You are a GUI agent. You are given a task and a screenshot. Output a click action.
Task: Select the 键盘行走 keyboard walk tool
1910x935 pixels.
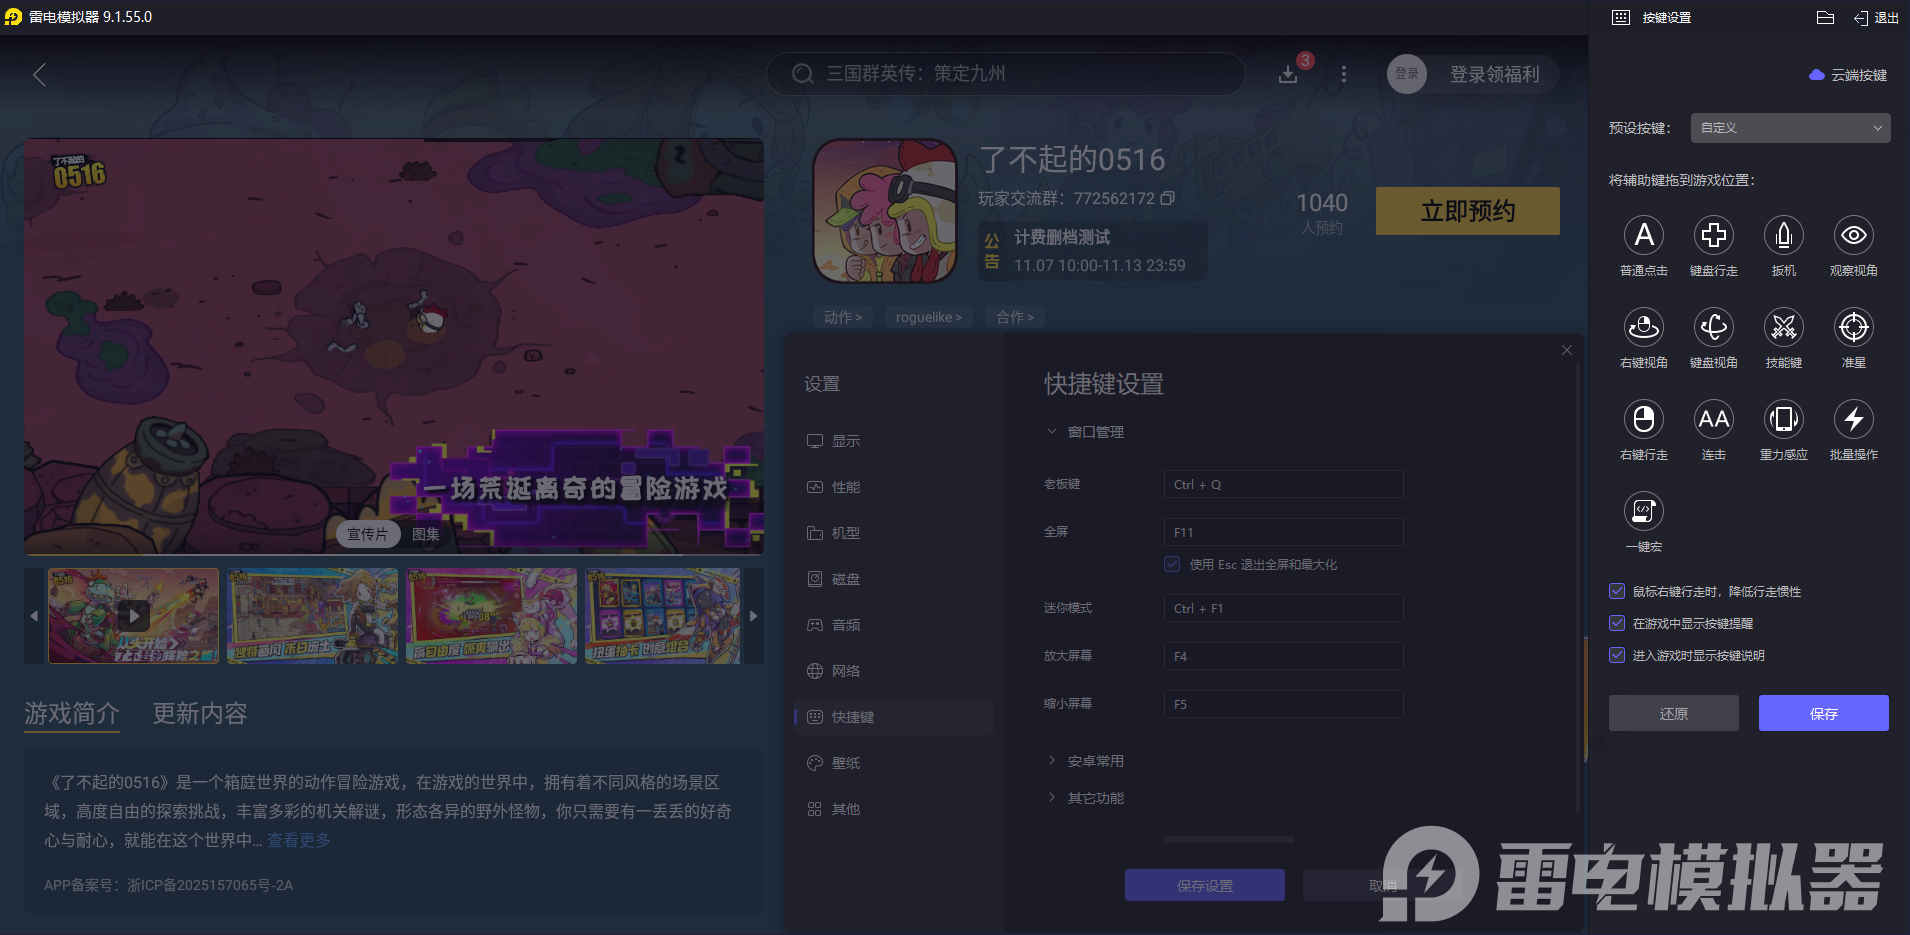(1713, 236)
